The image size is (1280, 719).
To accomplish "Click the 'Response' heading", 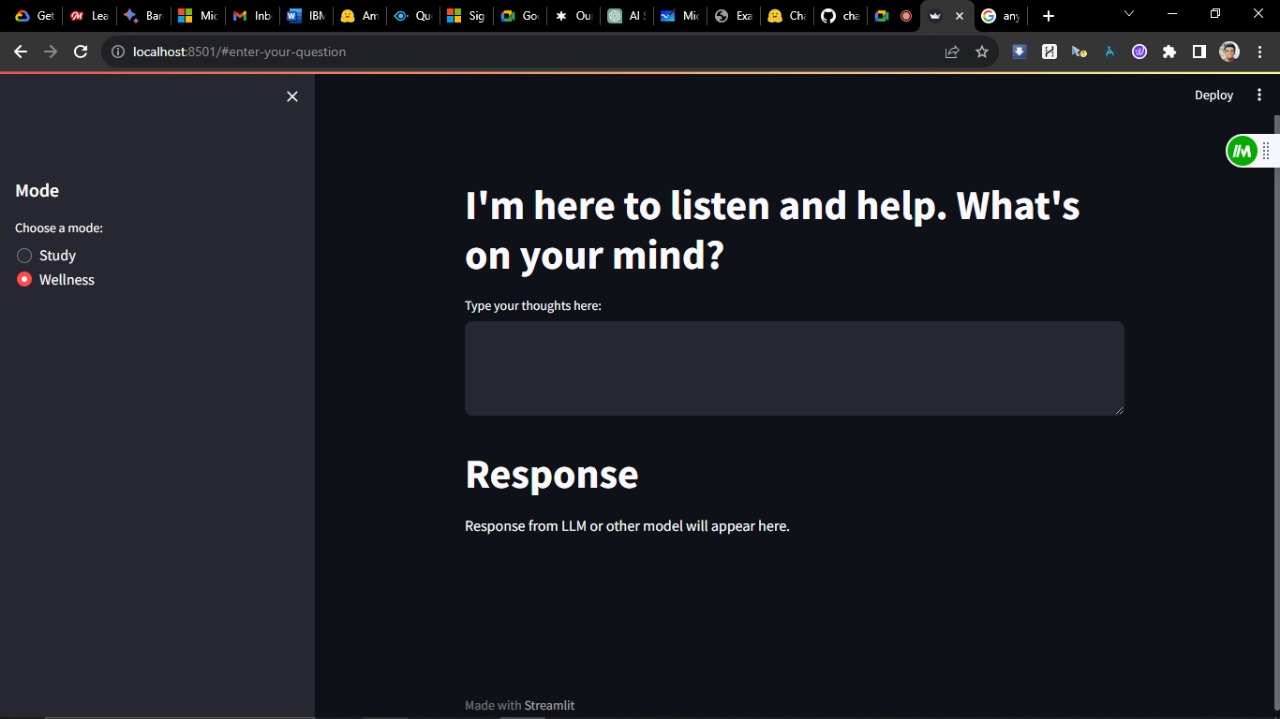I will [x=551, y=474].
